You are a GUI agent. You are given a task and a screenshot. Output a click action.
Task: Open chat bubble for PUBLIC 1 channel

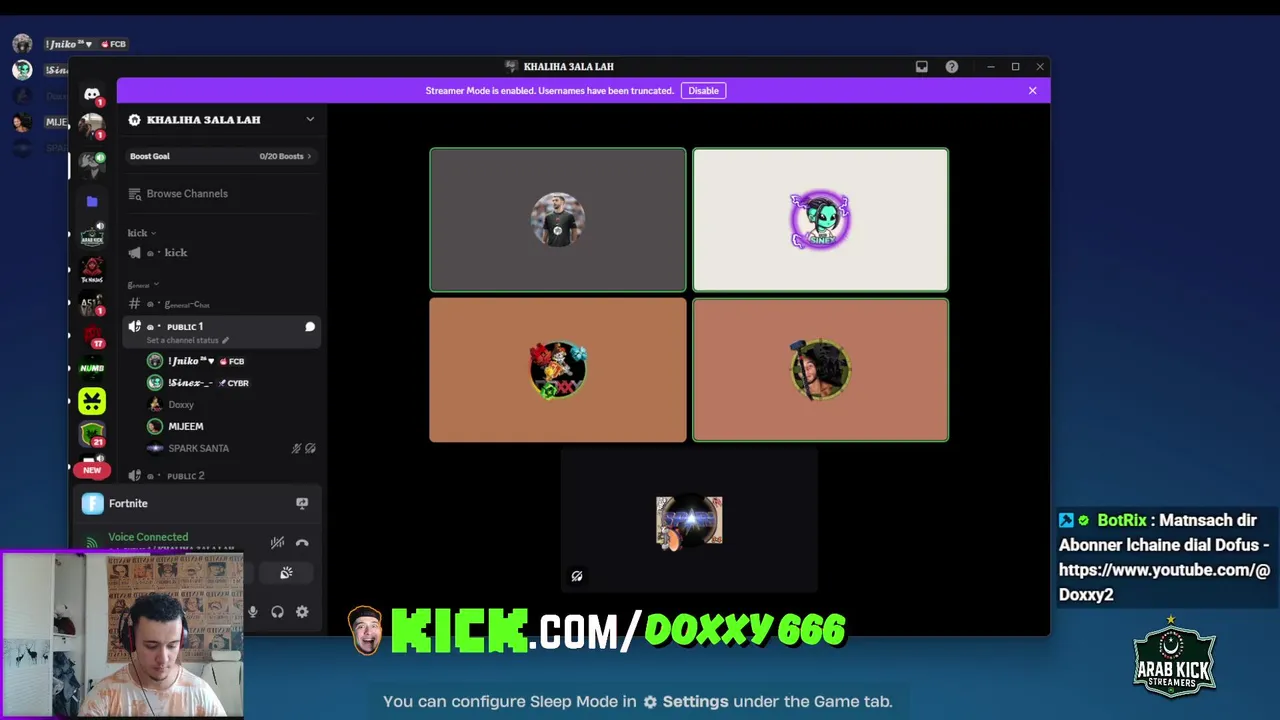pos(310,327)
